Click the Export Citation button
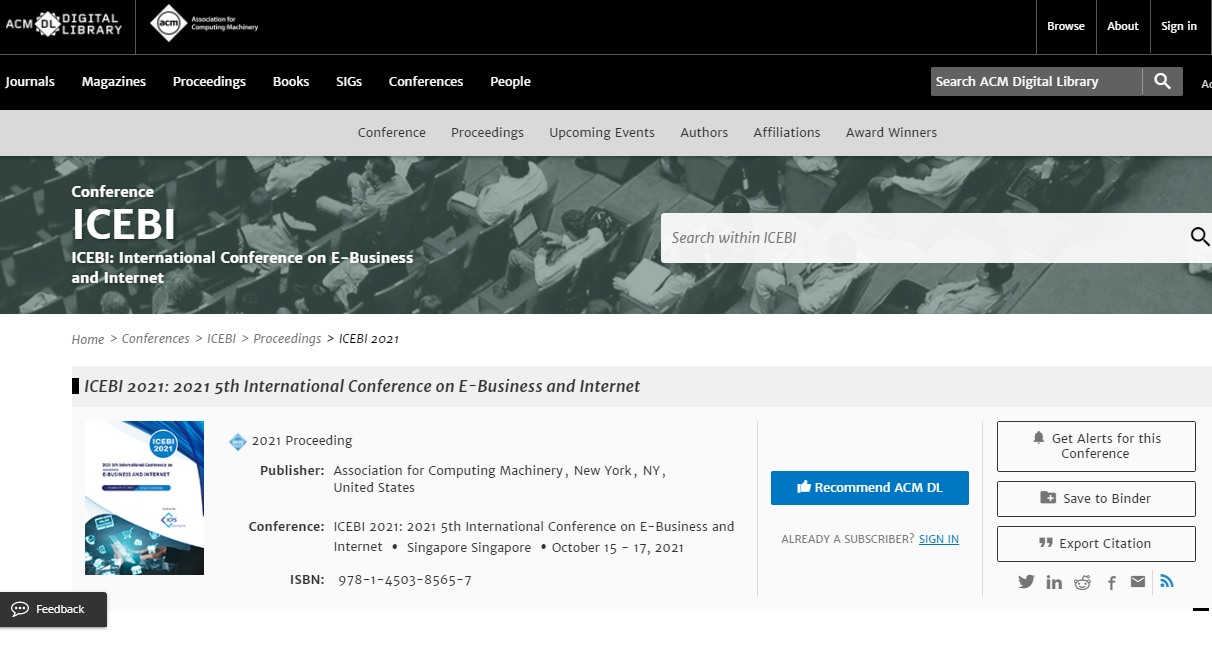This screenshot has height=650, width=1212. pyautogui.click(x=1096, y=543)
